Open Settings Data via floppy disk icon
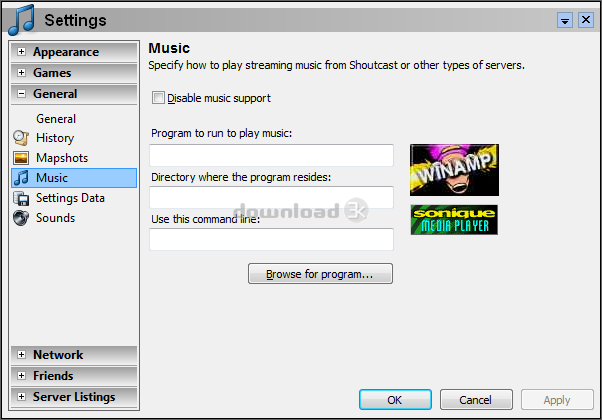The image size is (602, 420). [21, 198]
